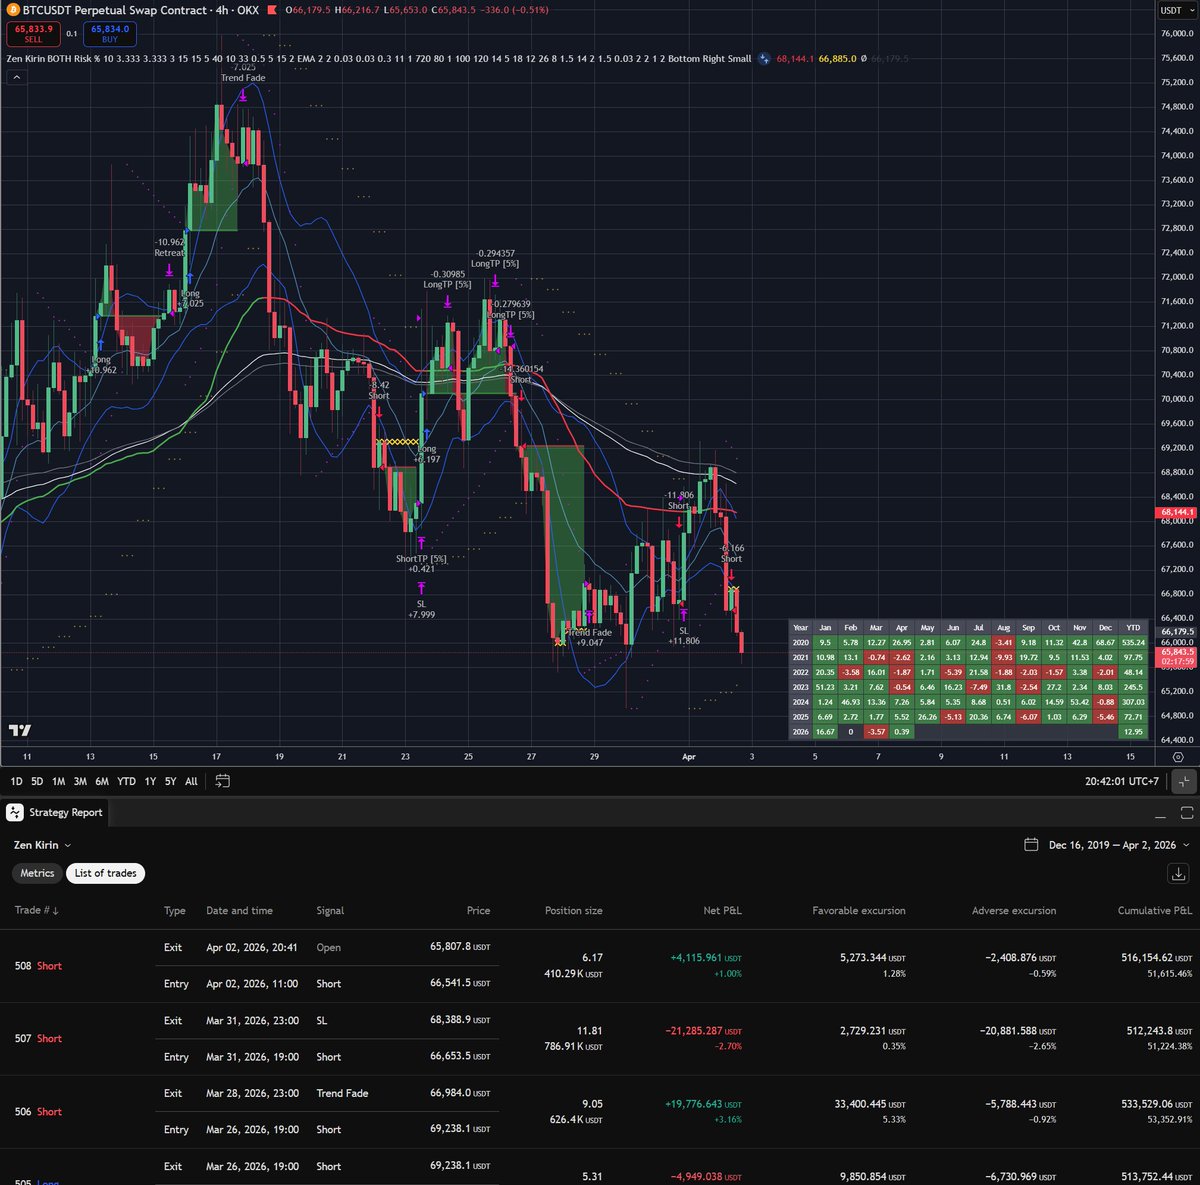Click the red 68,144.1 price label on scale
1200x1185 pixels.
[x=1176, y=512]
